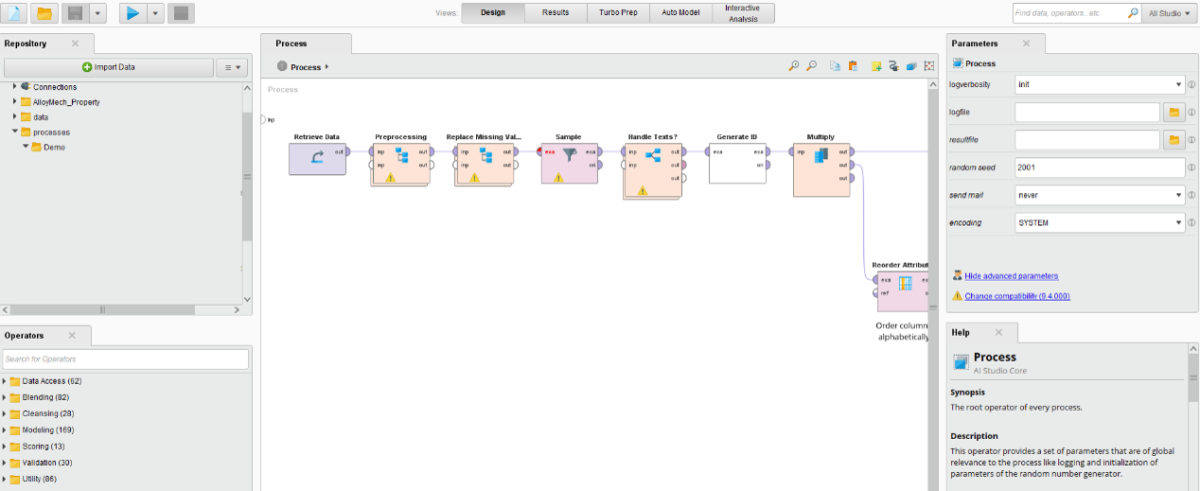Select the Preprocessing subprocess operator

401,163
